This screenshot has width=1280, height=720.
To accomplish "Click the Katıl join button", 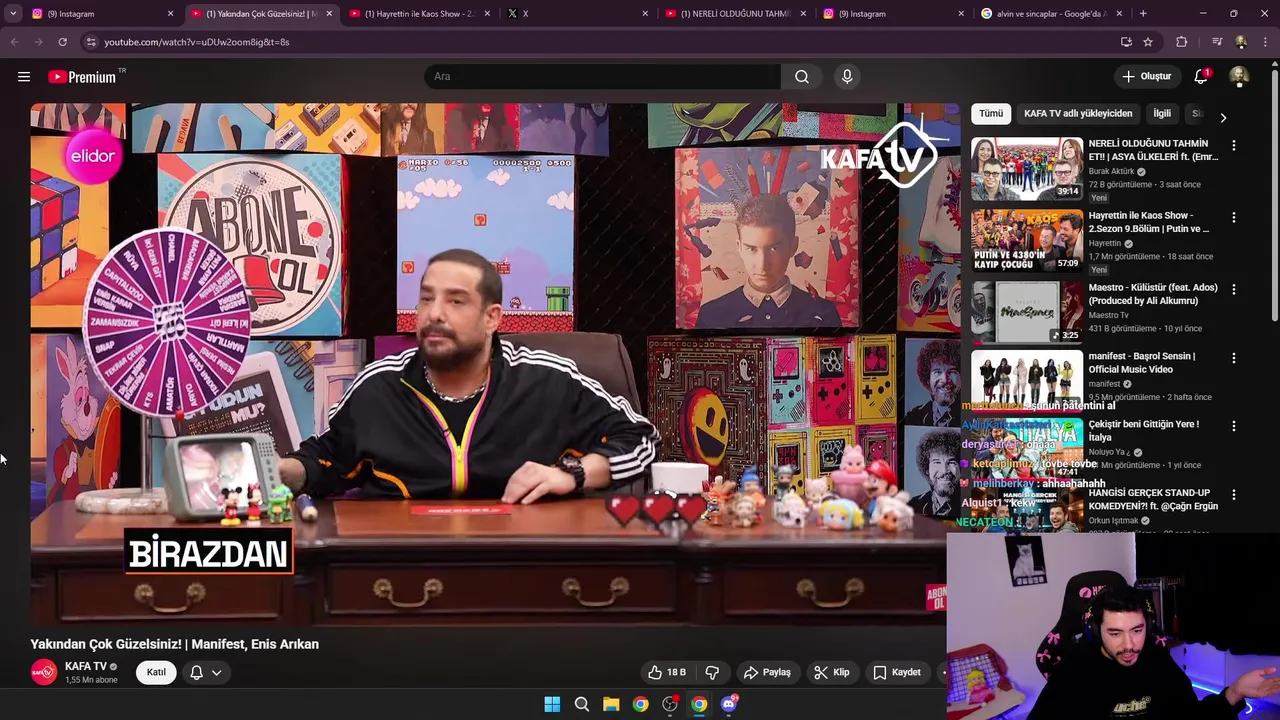I will tap(156, 673).
